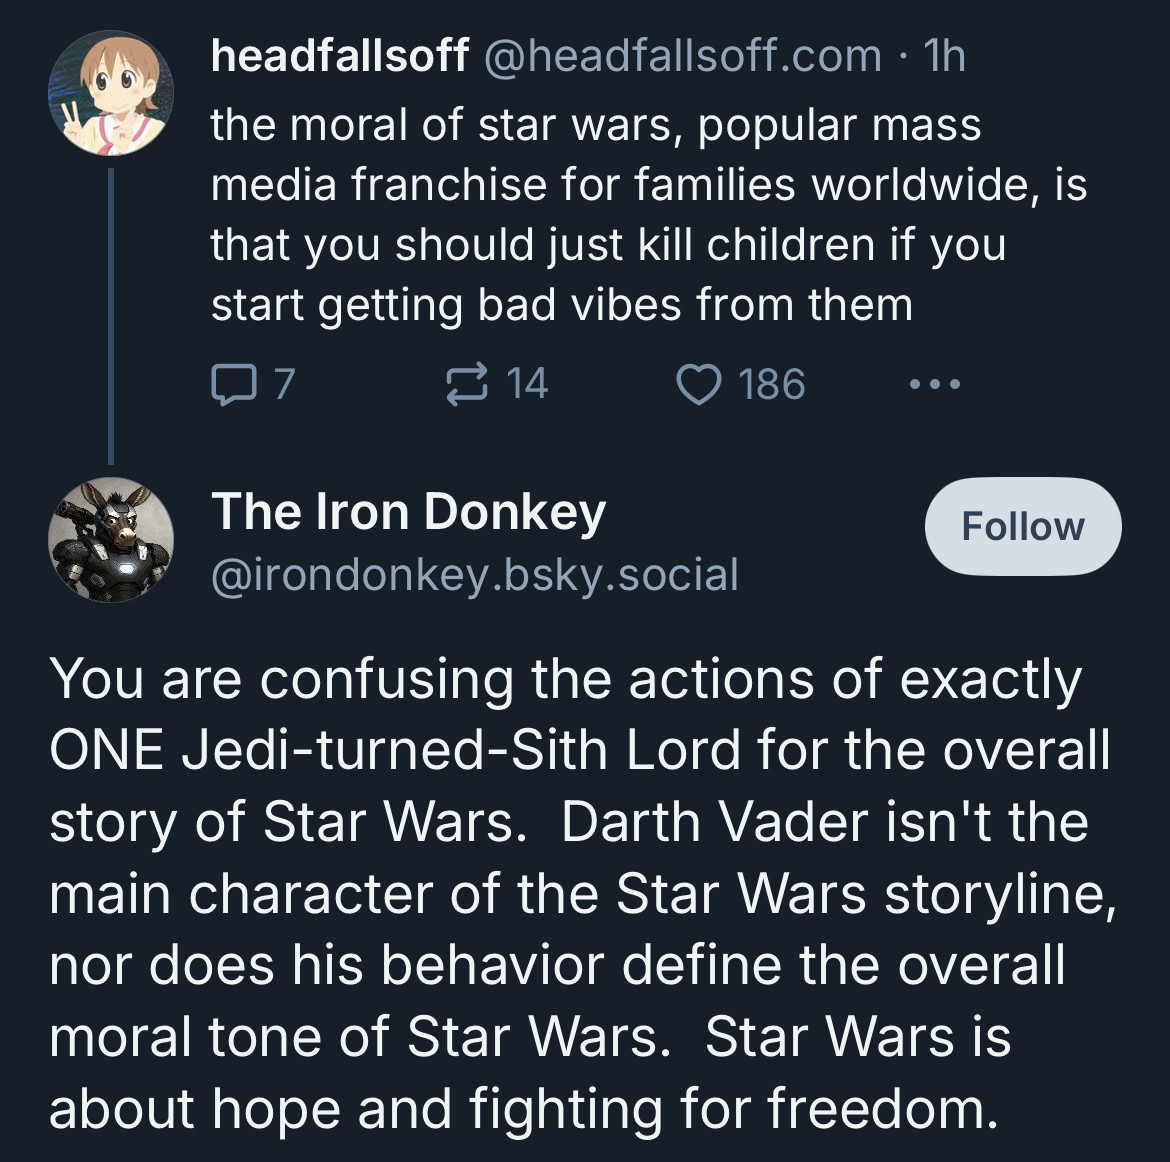Click the vertical thread connector line
The height and width of the screenshot is (1162, 1170).
point(111,316)
